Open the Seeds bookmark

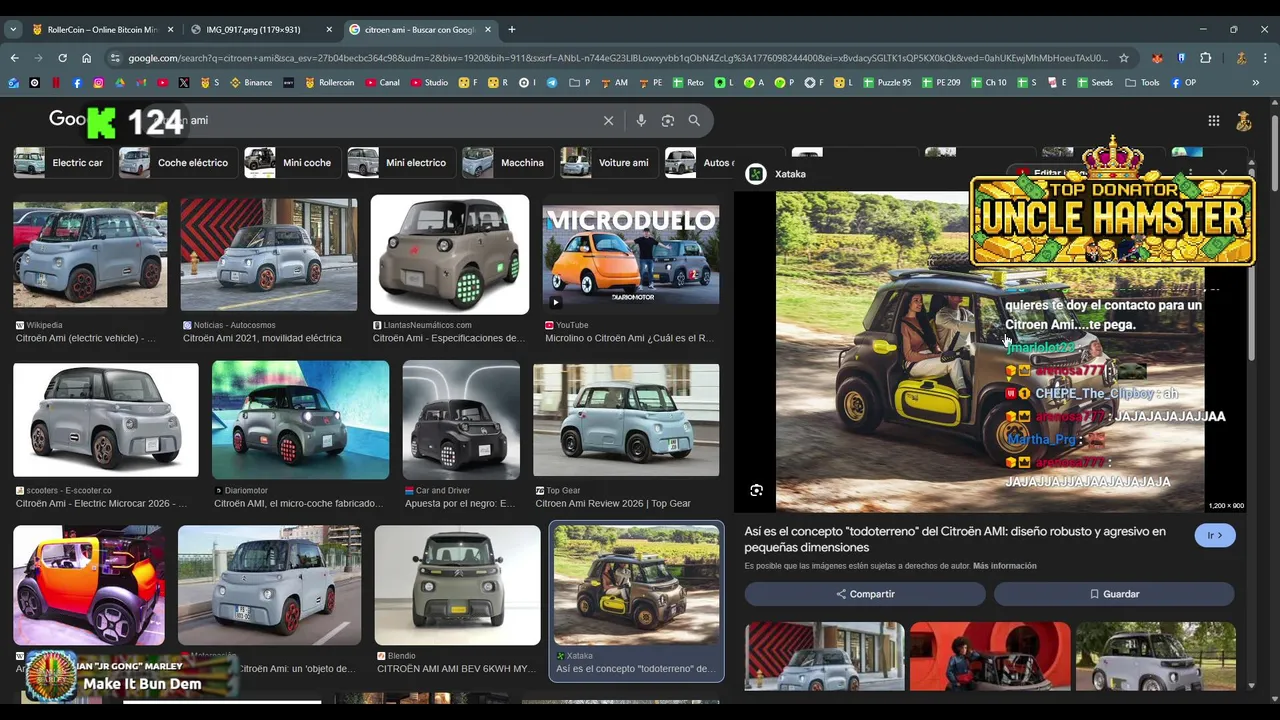pyautogui.click(x=1096, y=83)
